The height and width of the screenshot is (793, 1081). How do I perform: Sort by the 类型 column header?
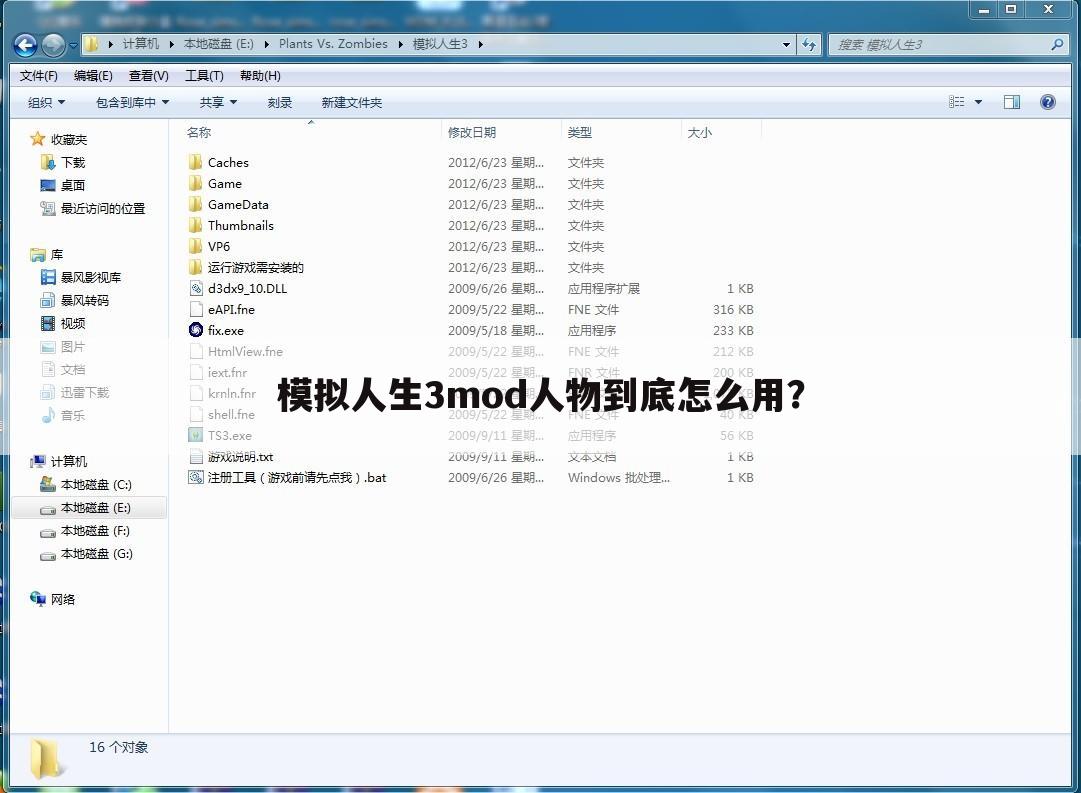[580, 132]
